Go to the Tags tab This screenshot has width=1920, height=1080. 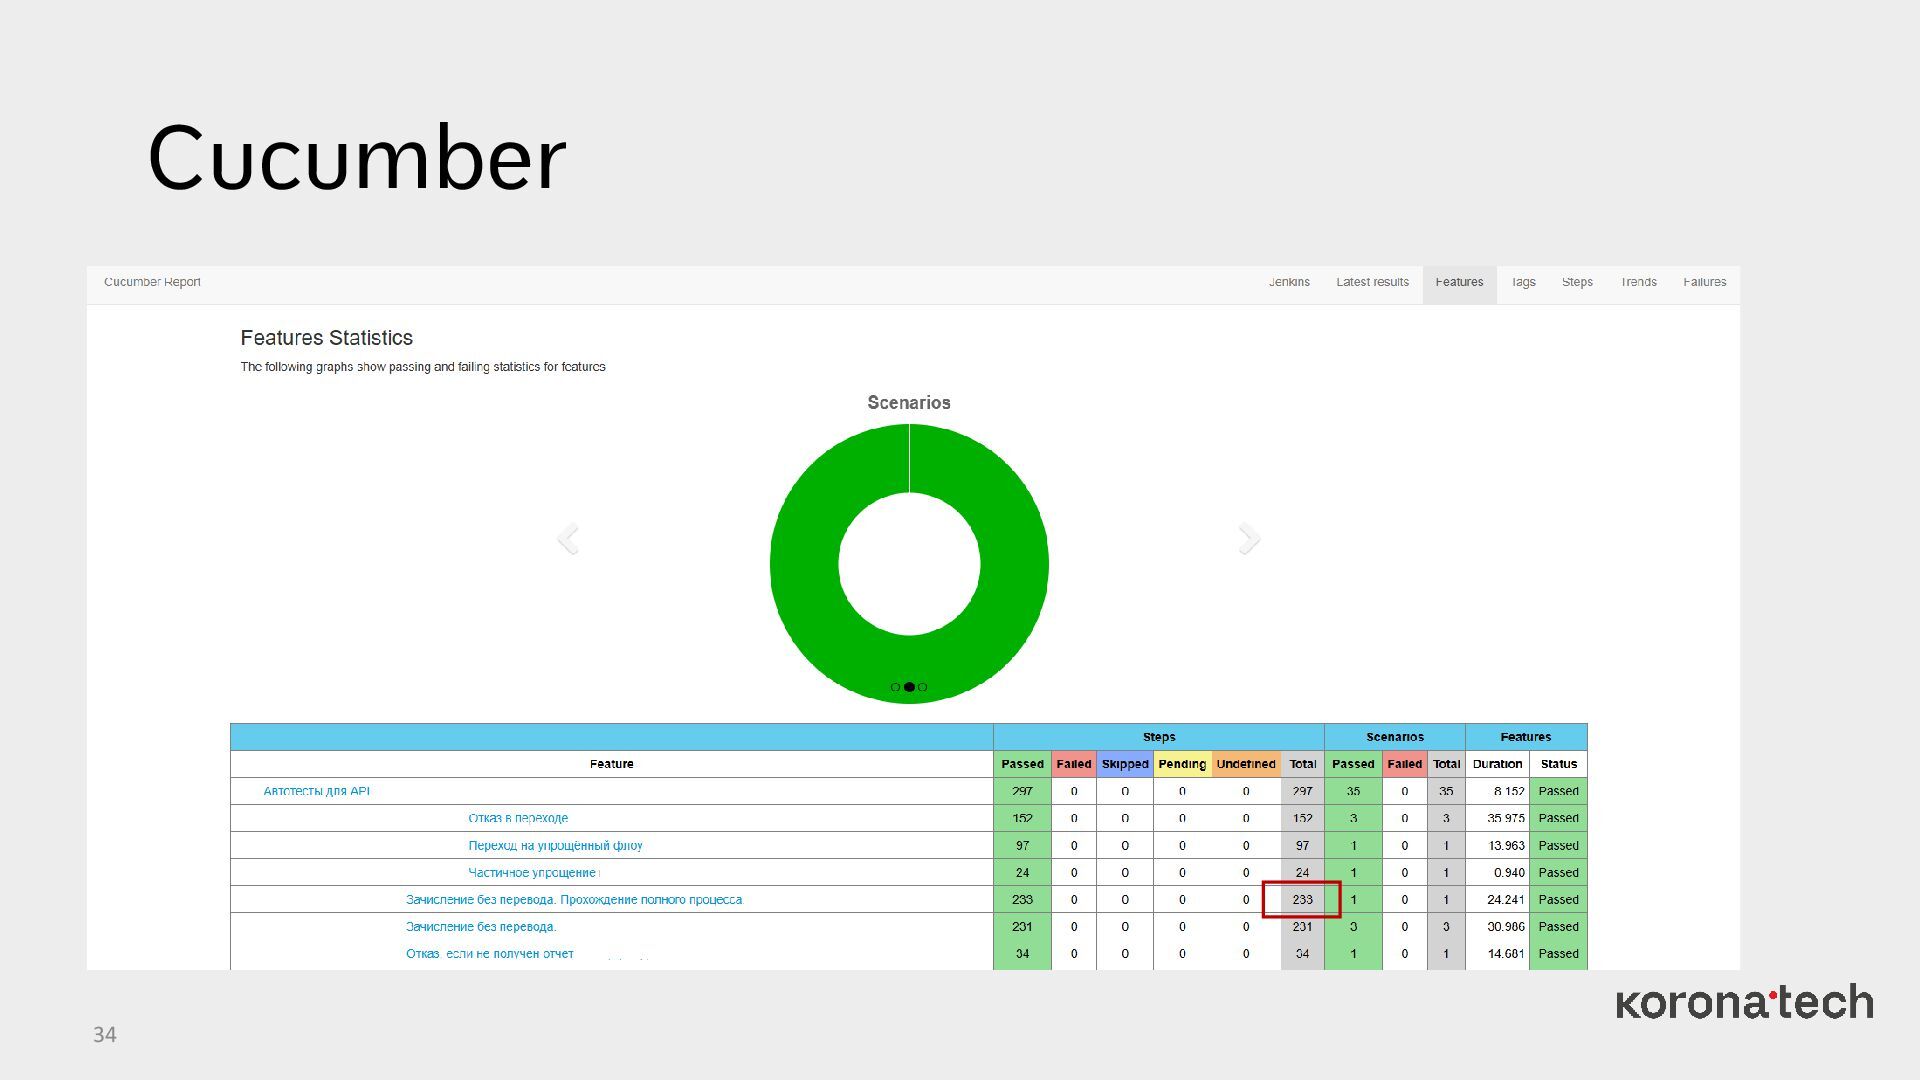pos(1523,282)
